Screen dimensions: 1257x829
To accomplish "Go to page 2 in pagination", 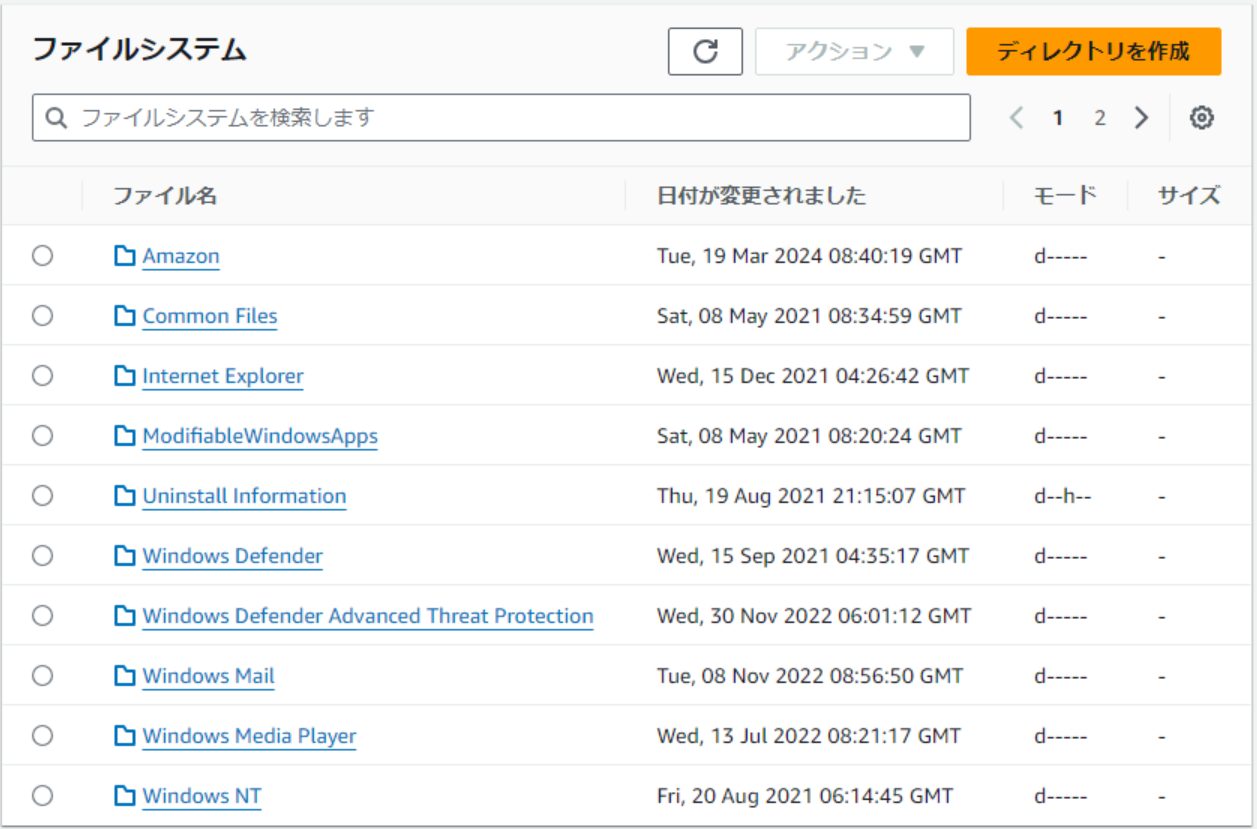I will 1099,118.
